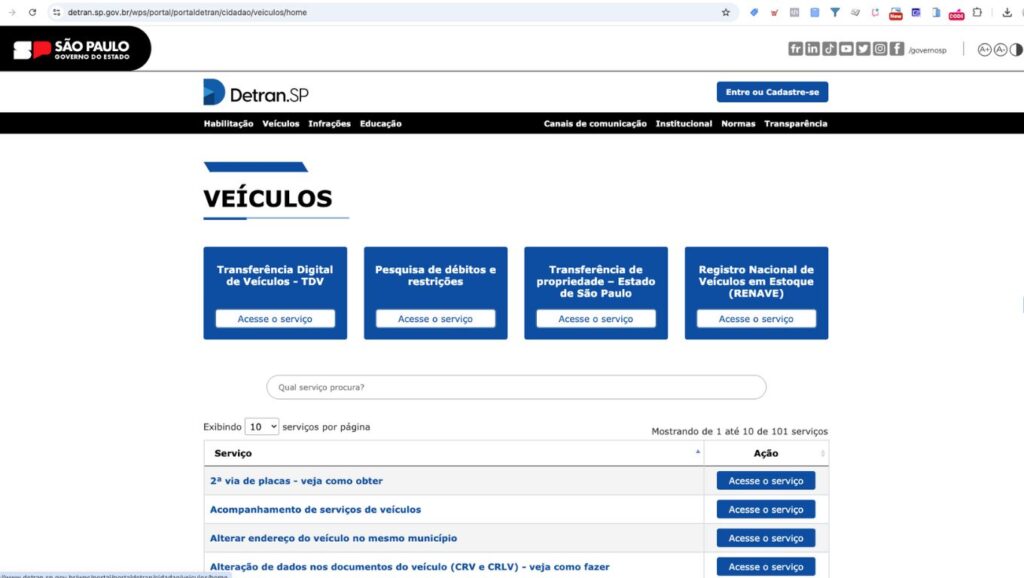Click the red shopping cart extension icon
This screenshot has width=1024, height=578.
click(774, 12)
